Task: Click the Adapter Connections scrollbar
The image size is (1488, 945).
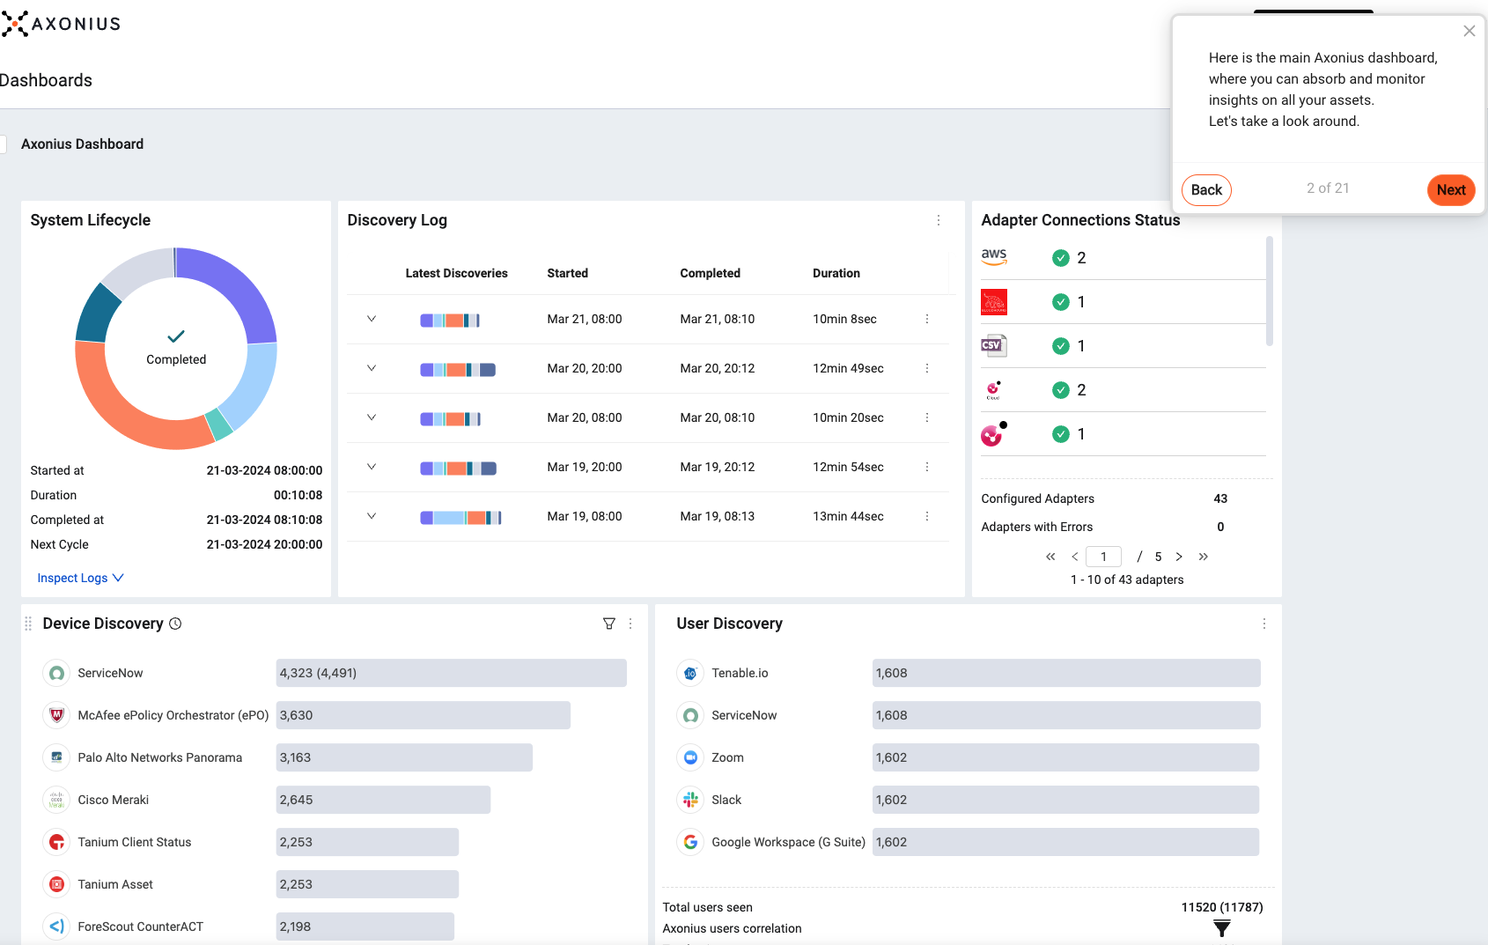Action: [1270, 291]
